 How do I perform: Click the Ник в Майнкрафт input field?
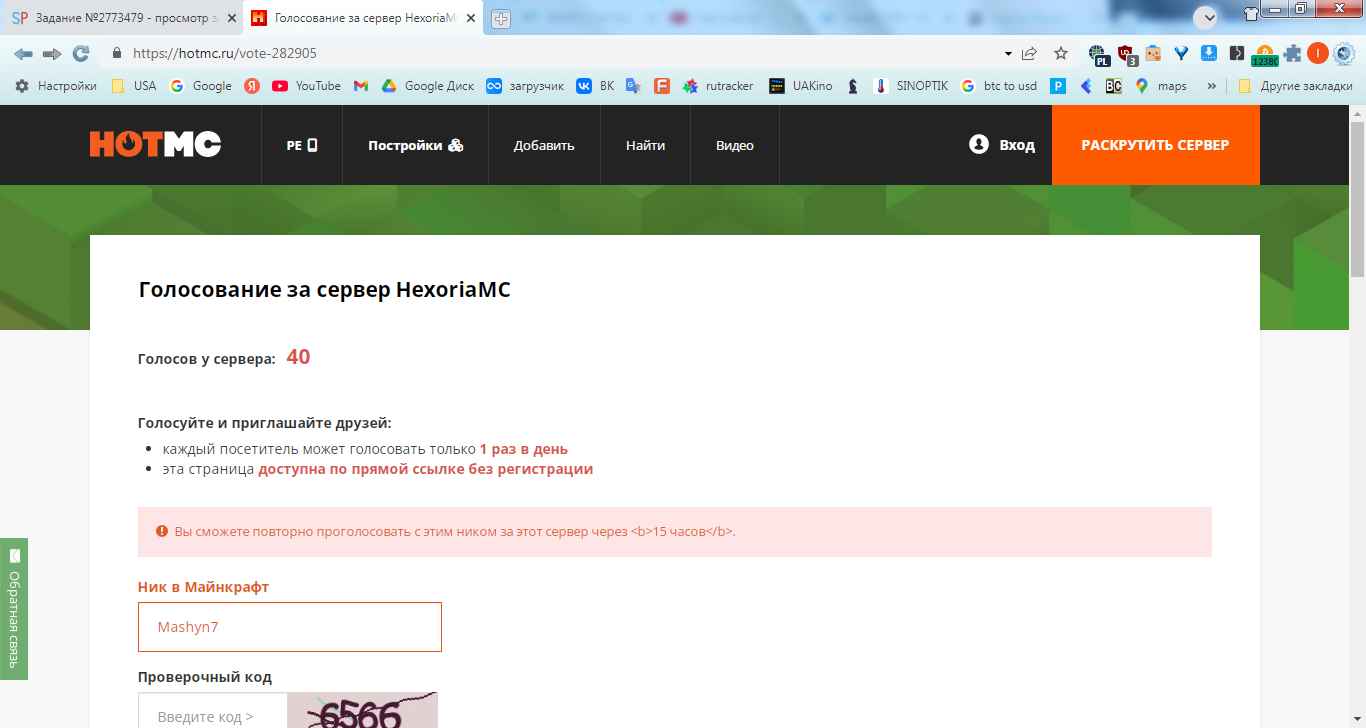coord(290,627)
